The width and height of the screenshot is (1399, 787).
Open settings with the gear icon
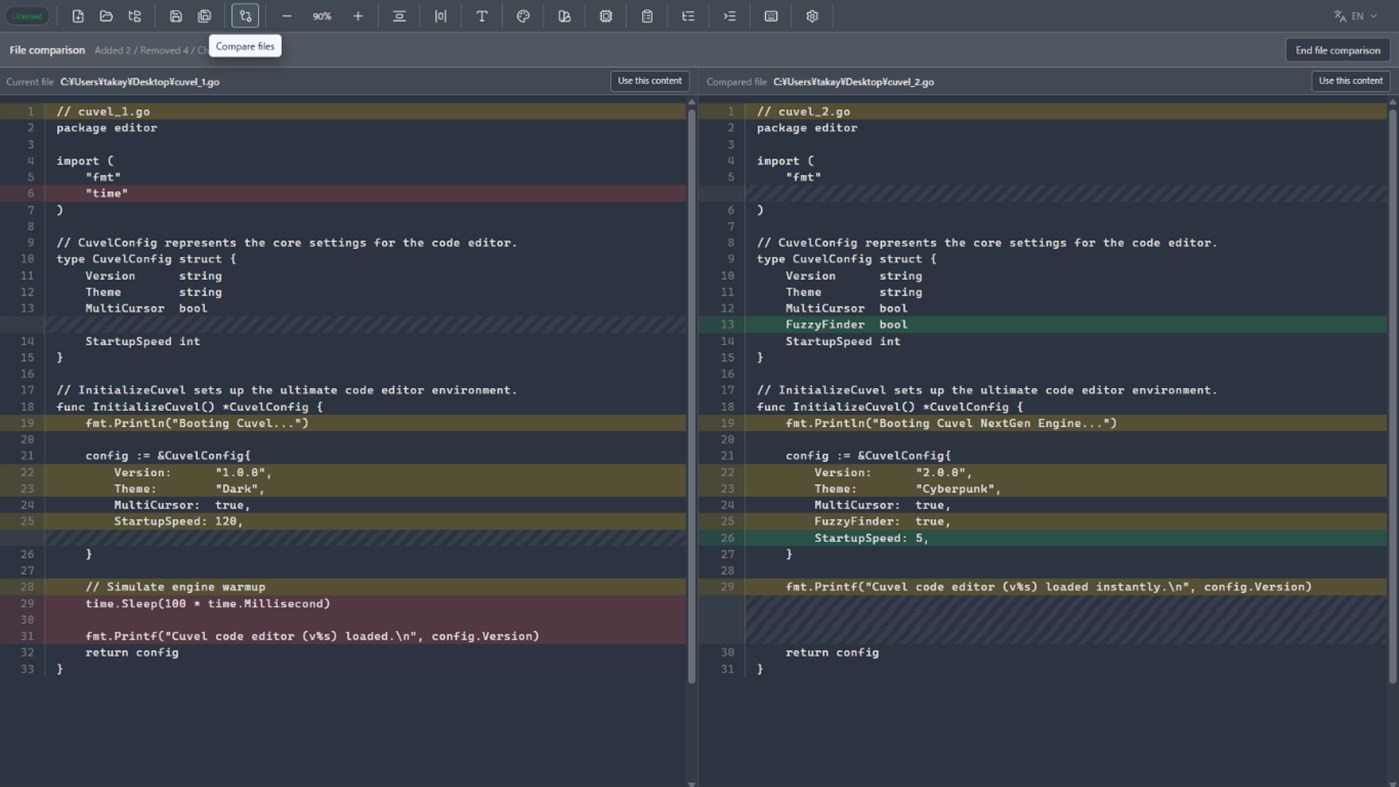[x=812, y=16]
